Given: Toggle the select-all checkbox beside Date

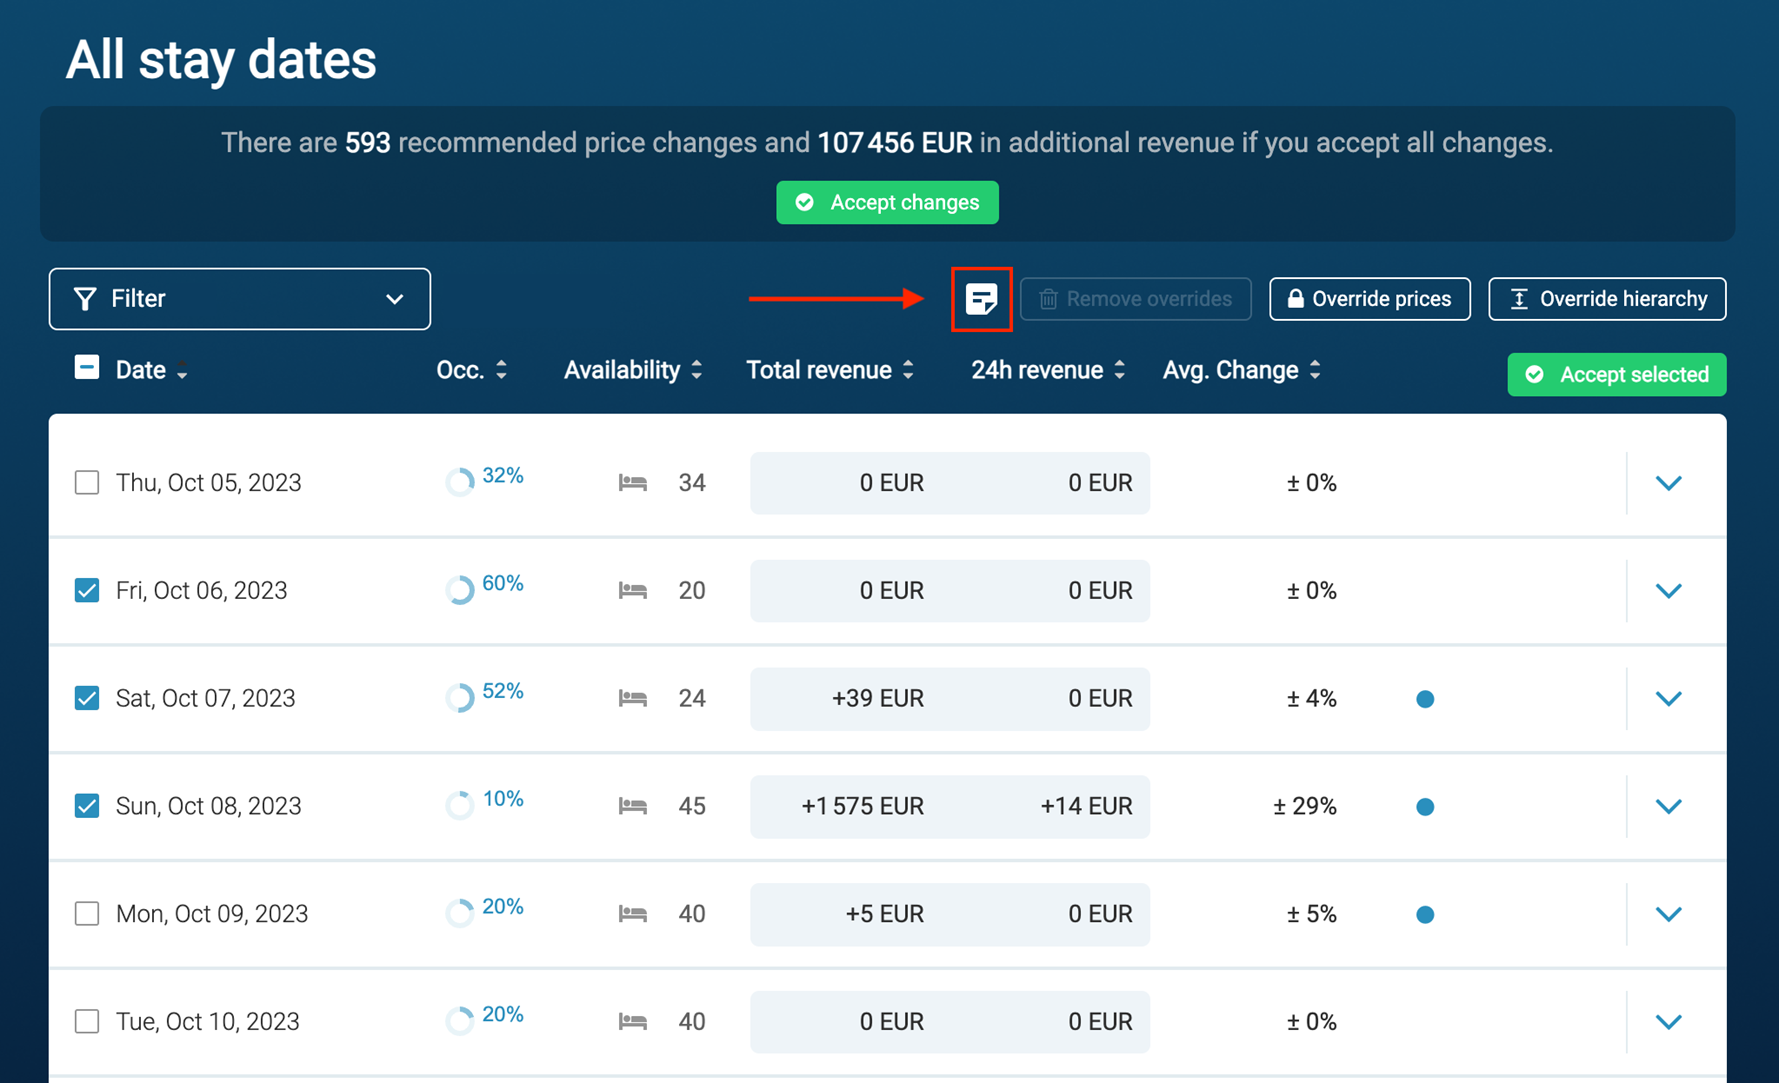Looking at the screenshot, I should pos(87,367).
